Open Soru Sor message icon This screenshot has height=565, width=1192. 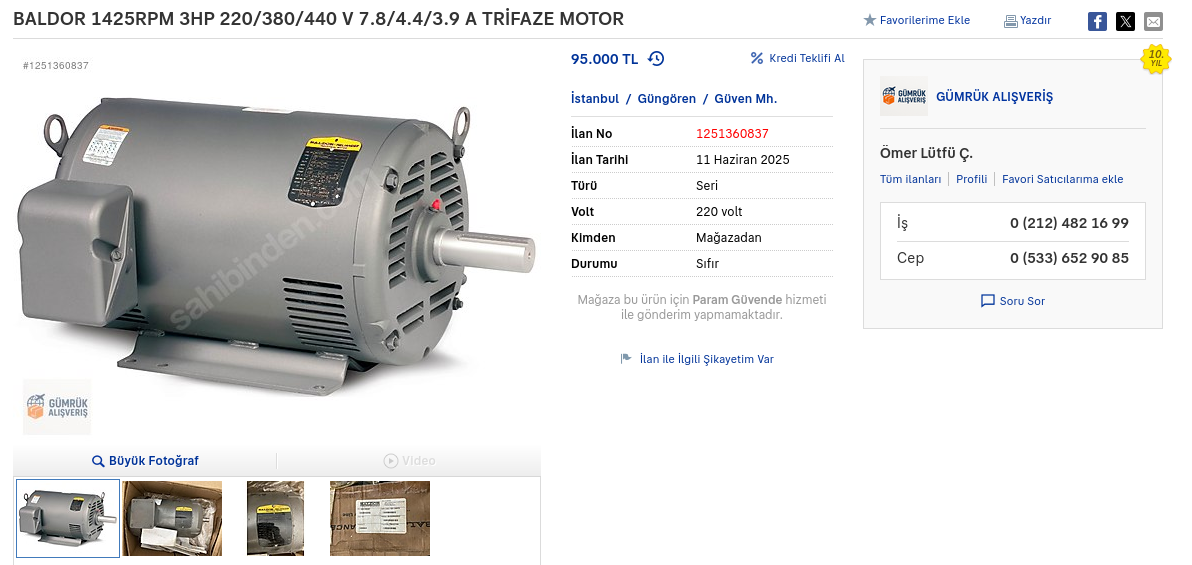click(x=988, y=301)
